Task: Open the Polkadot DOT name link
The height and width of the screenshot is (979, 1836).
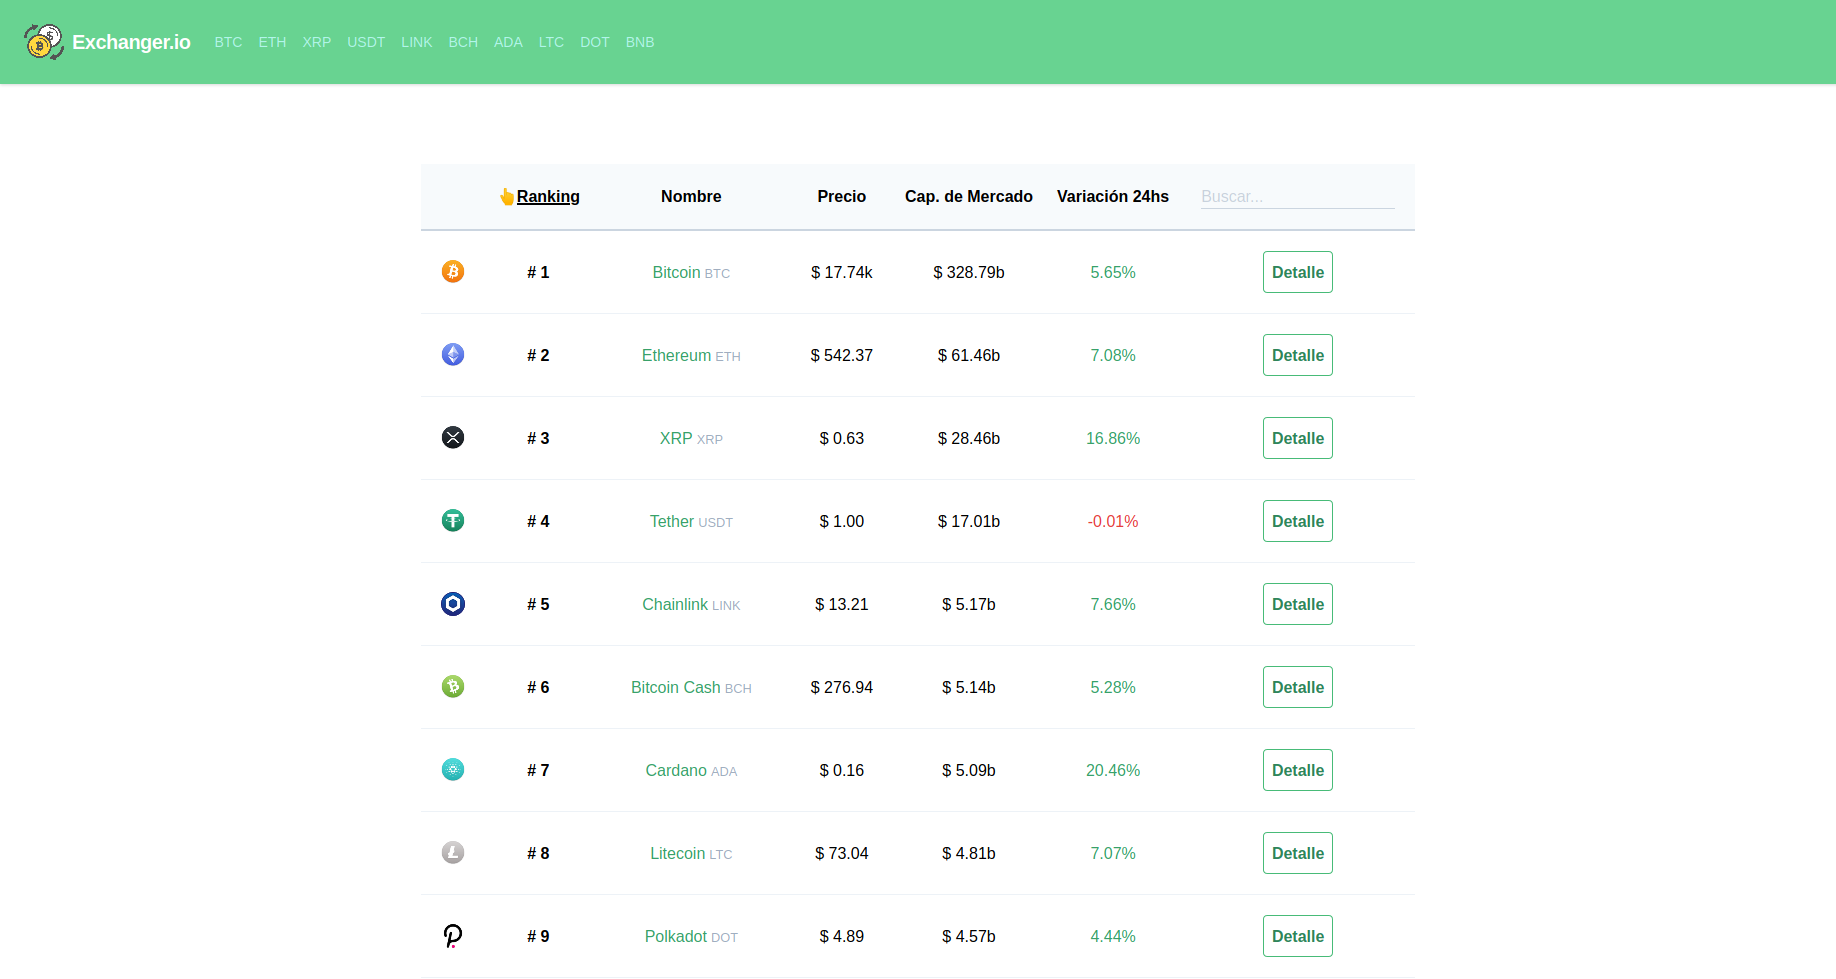Action: click(691, 936)
